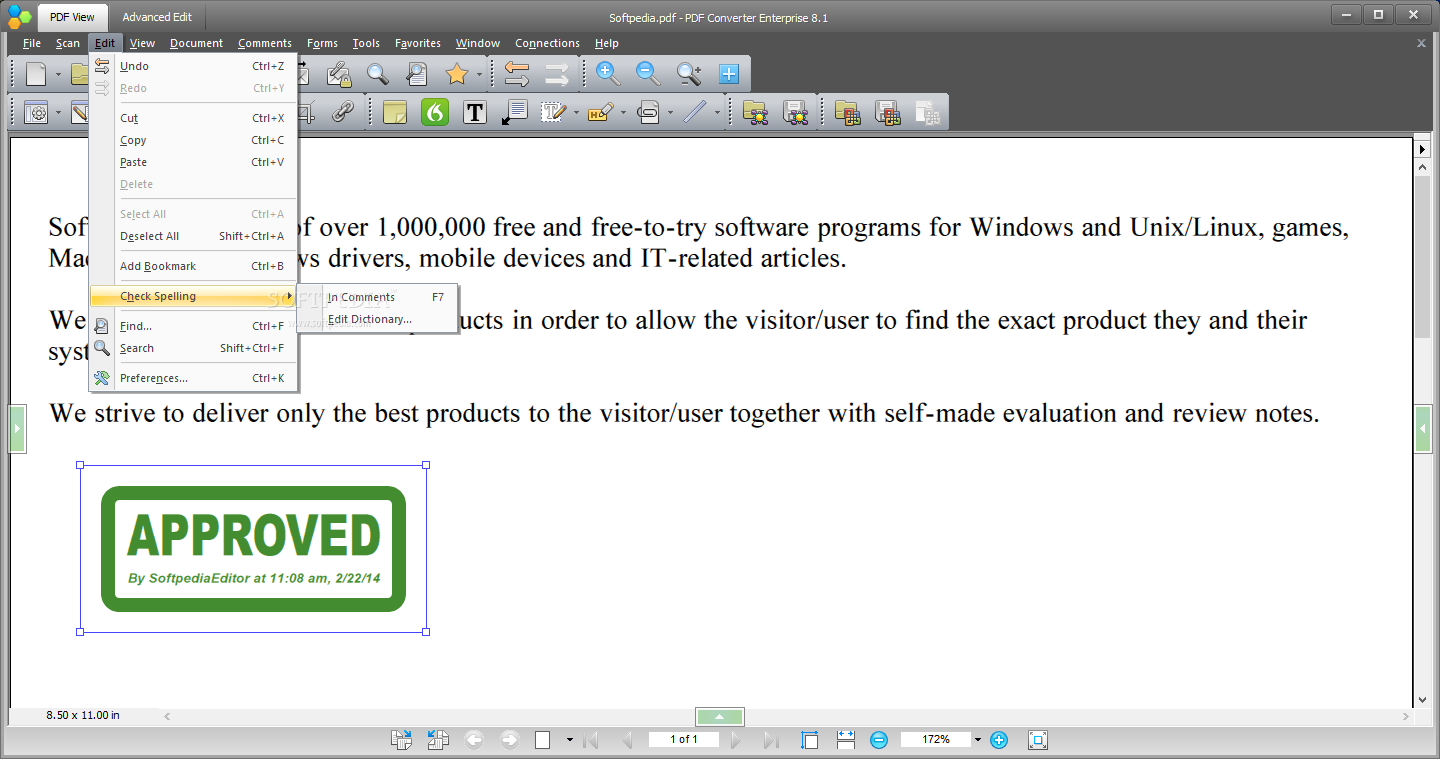The height and width of the screenshot is (759, 1440).
Task: Click the save disk with gears icon
Action: coord(795,112)
